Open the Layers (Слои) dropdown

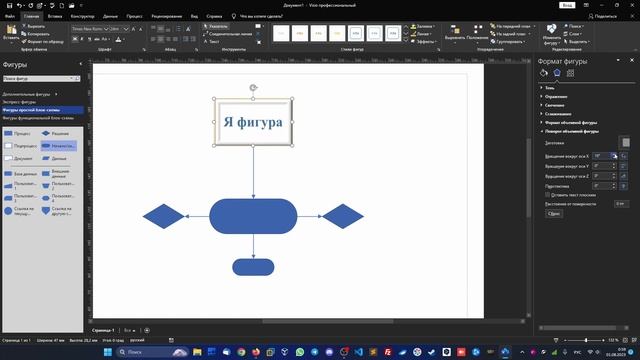point(573,34)
